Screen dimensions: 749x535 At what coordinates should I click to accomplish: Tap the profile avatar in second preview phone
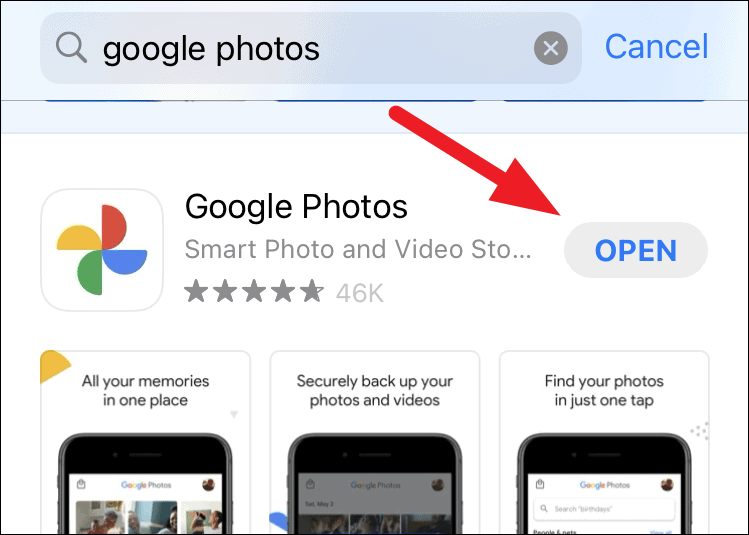[x=438, y=485]
